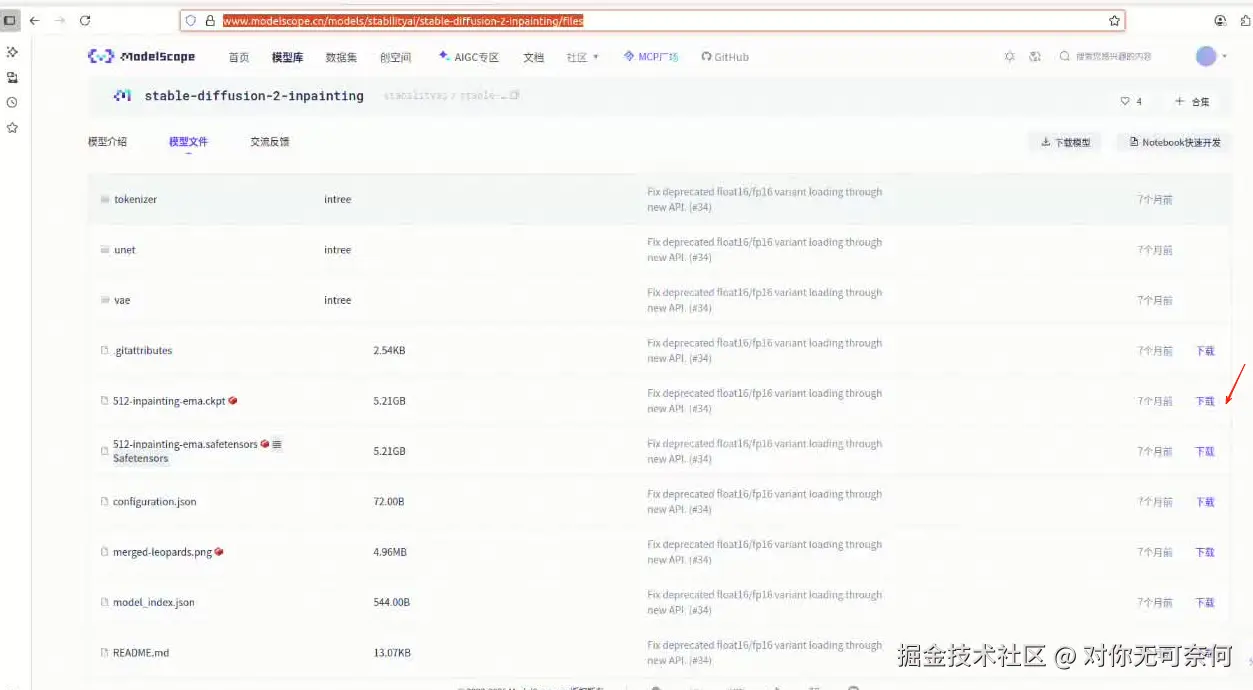
Task: Click the commit message in the tokenizer row
Action: pos(764,199)
